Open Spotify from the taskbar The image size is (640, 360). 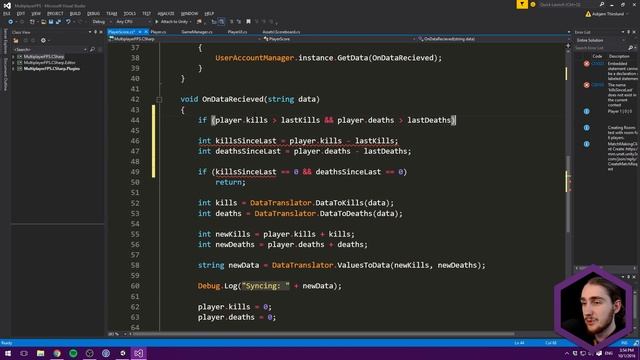click(x=73, y=353)
